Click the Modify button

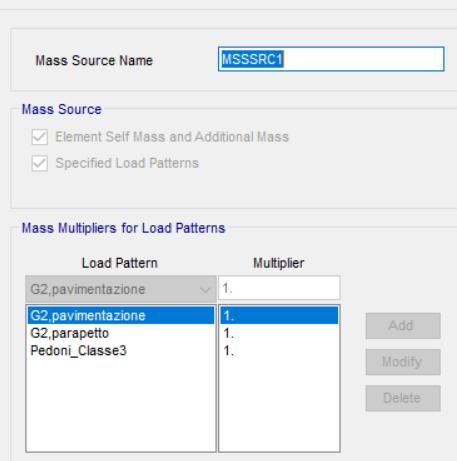[x=403, y=362]
